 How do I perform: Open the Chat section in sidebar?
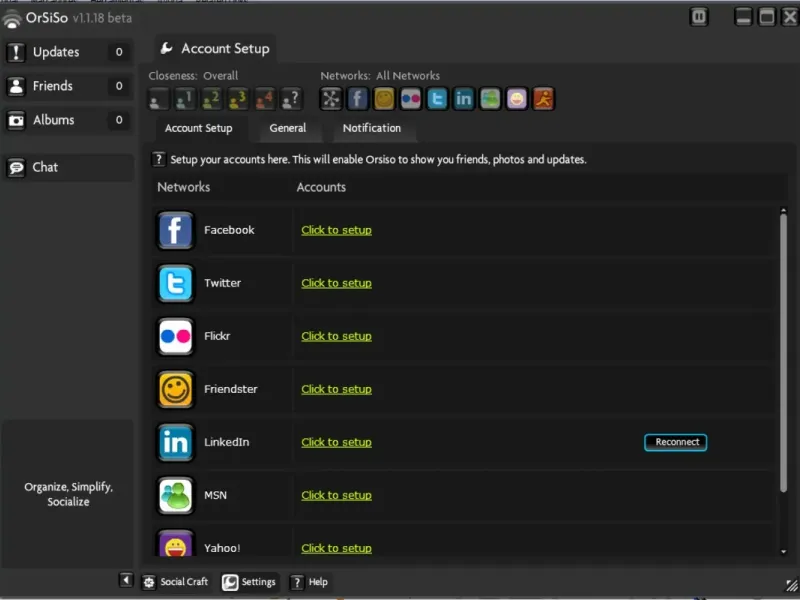[68, 167]
